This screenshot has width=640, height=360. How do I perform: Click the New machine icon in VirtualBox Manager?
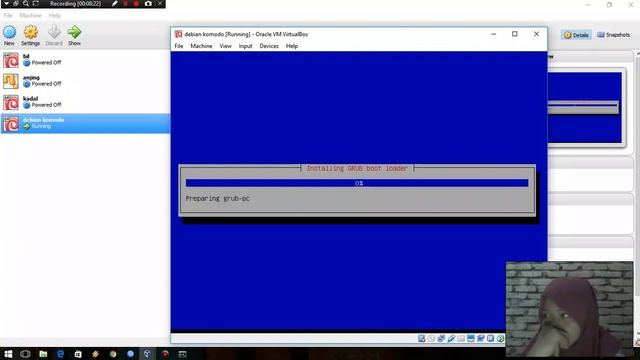pyautogui.click(x=9, y=32)
